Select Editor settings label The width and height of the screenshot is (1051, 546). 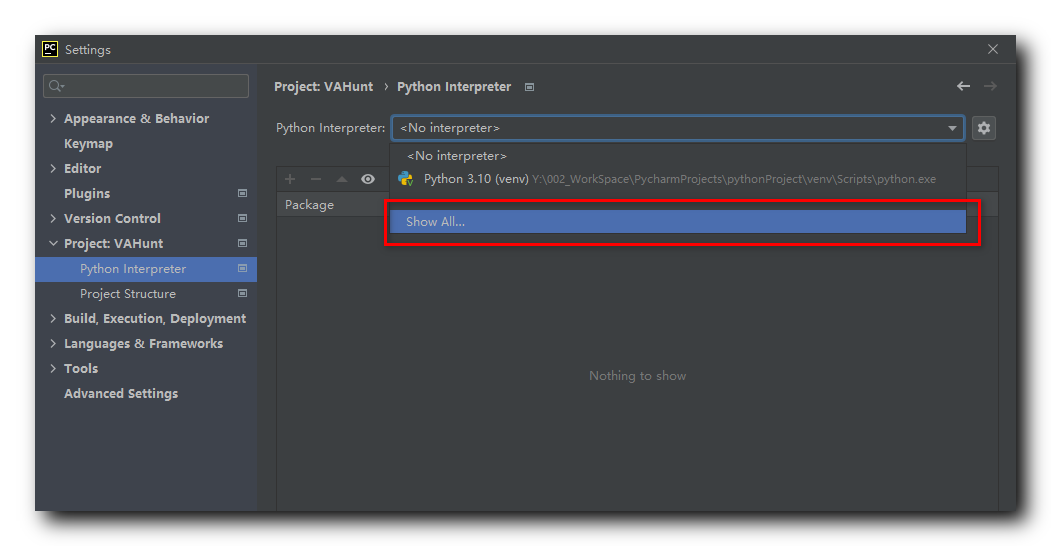pyautogui.click(x=82, y=168)
